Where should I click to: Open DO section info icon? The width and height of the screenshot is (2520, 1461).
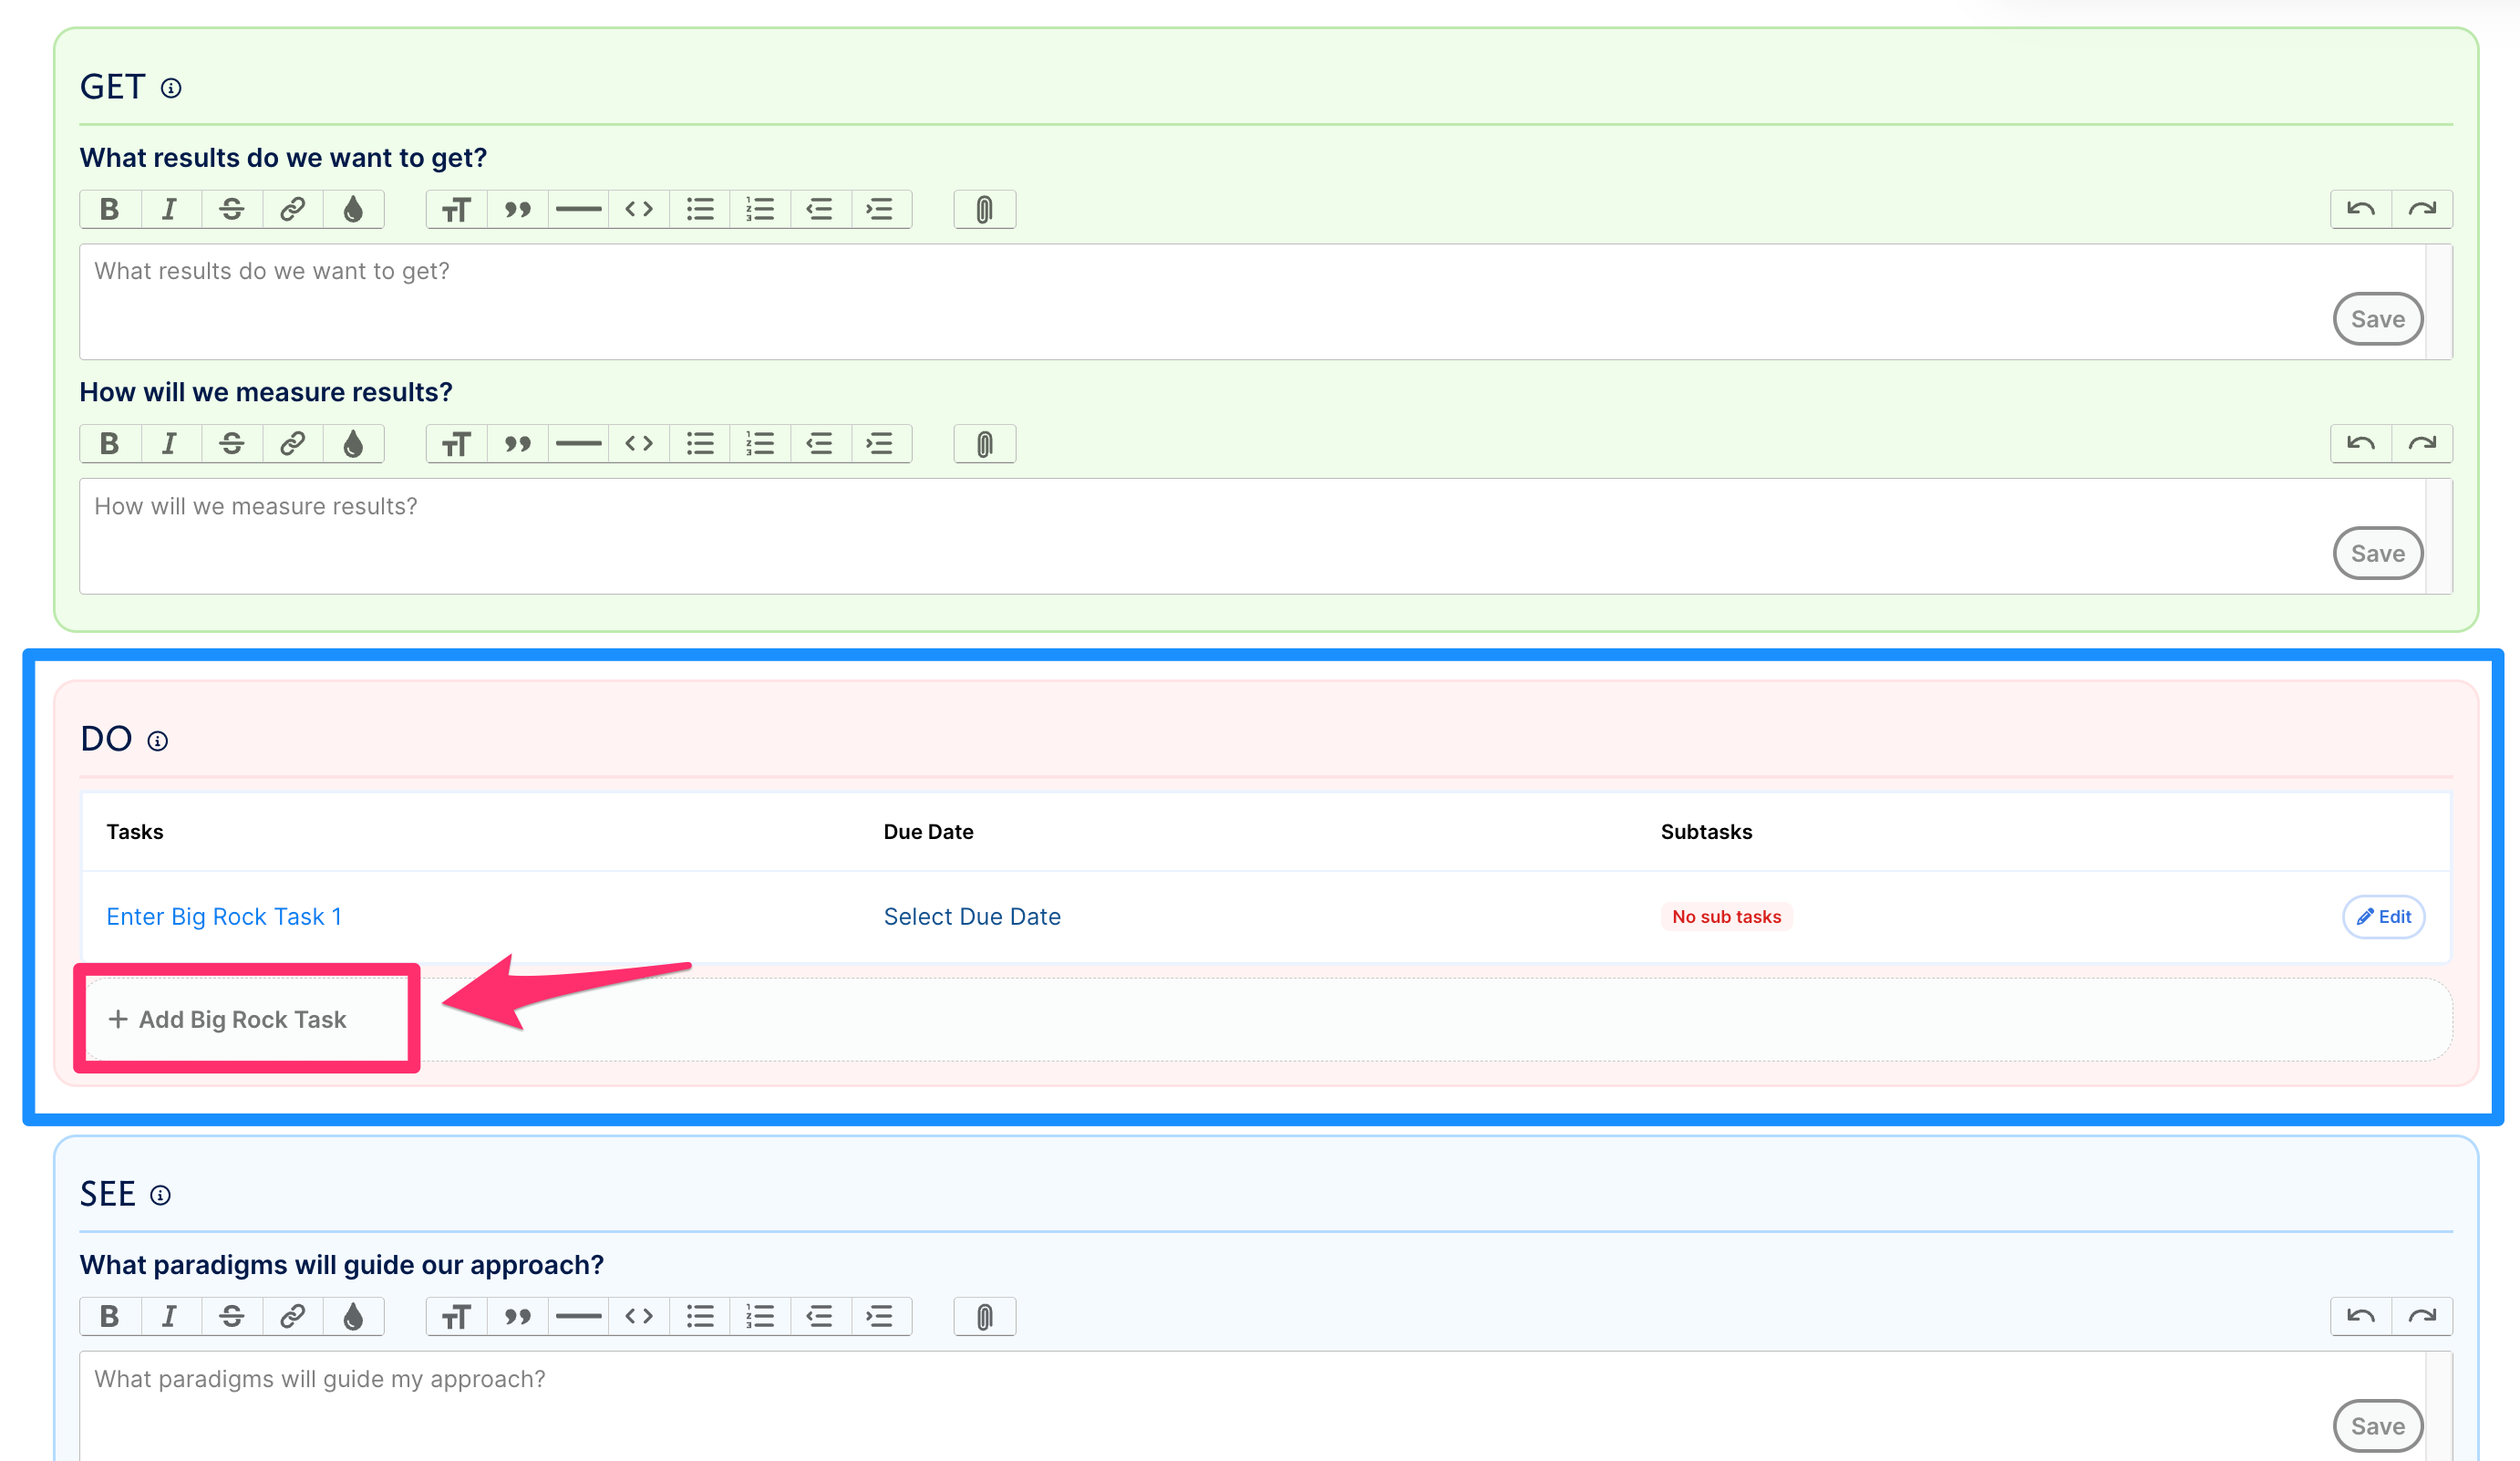click(158, 741)
